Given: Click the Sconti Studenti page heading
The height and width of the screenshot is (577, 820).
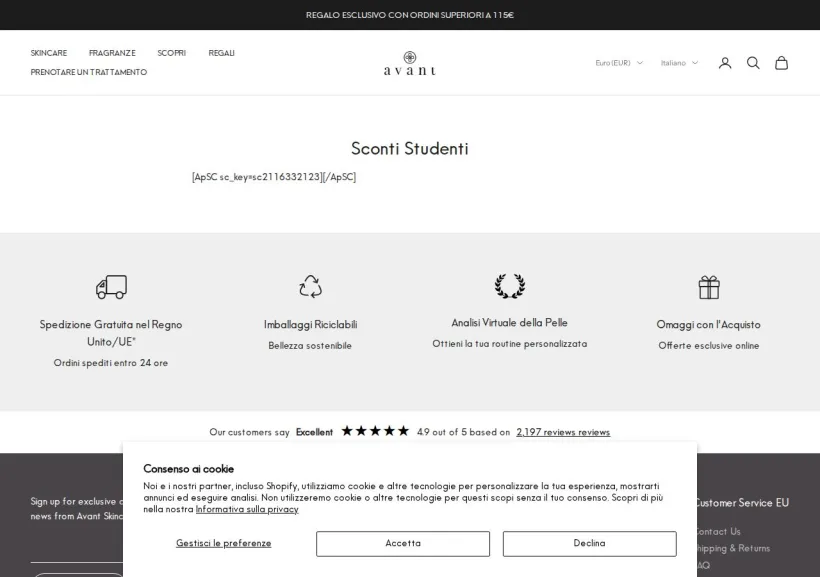Looking at the screenshot, I should [x=409, y=149].
